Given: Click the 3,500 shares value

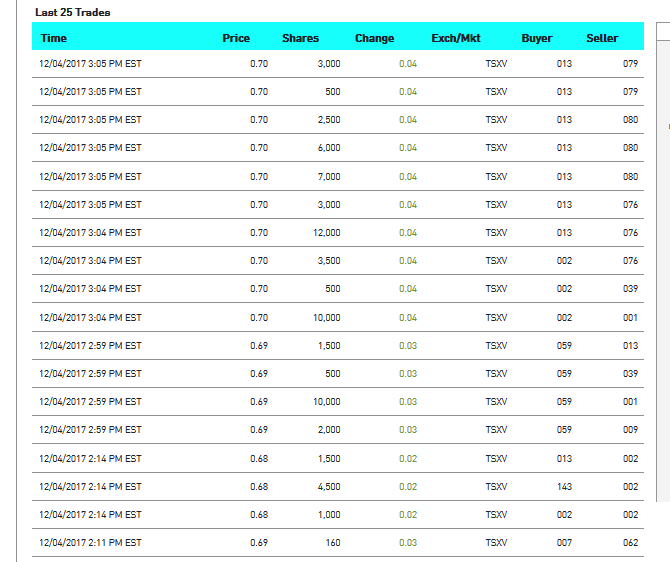Looking at the screenshot, I should pyautogui.click(x=326, y=261).
